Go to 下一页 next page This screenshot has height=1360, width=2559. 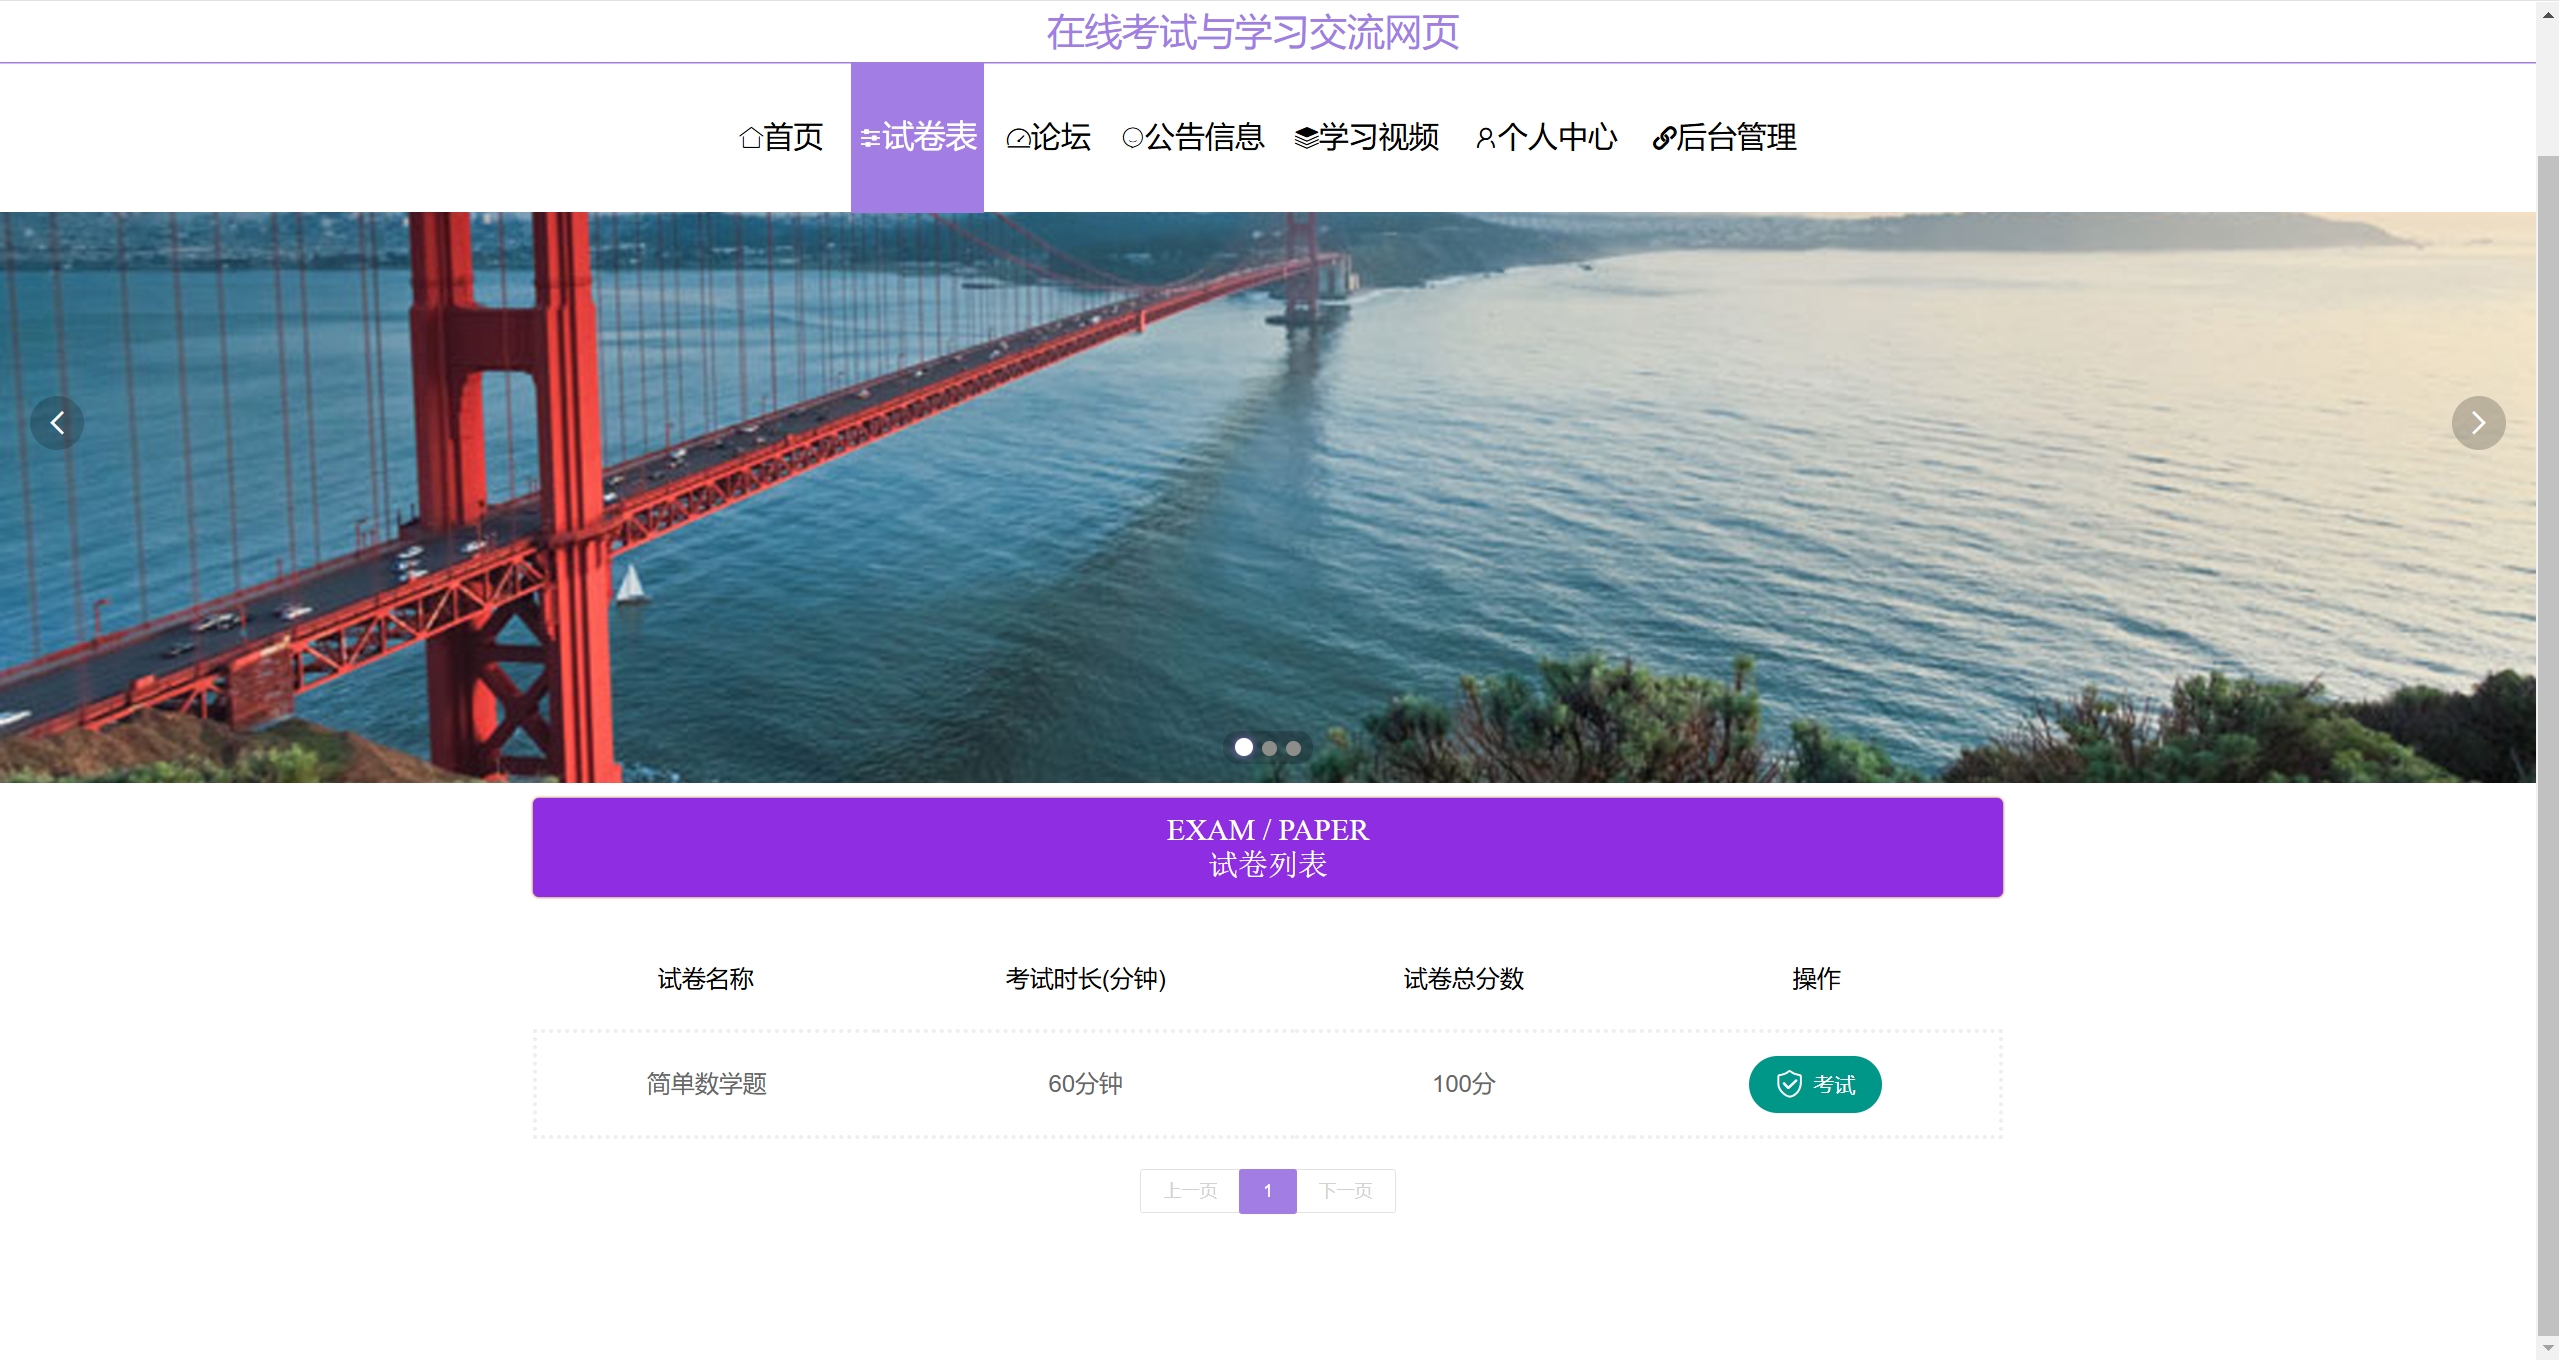[x=1345, y=1191]
